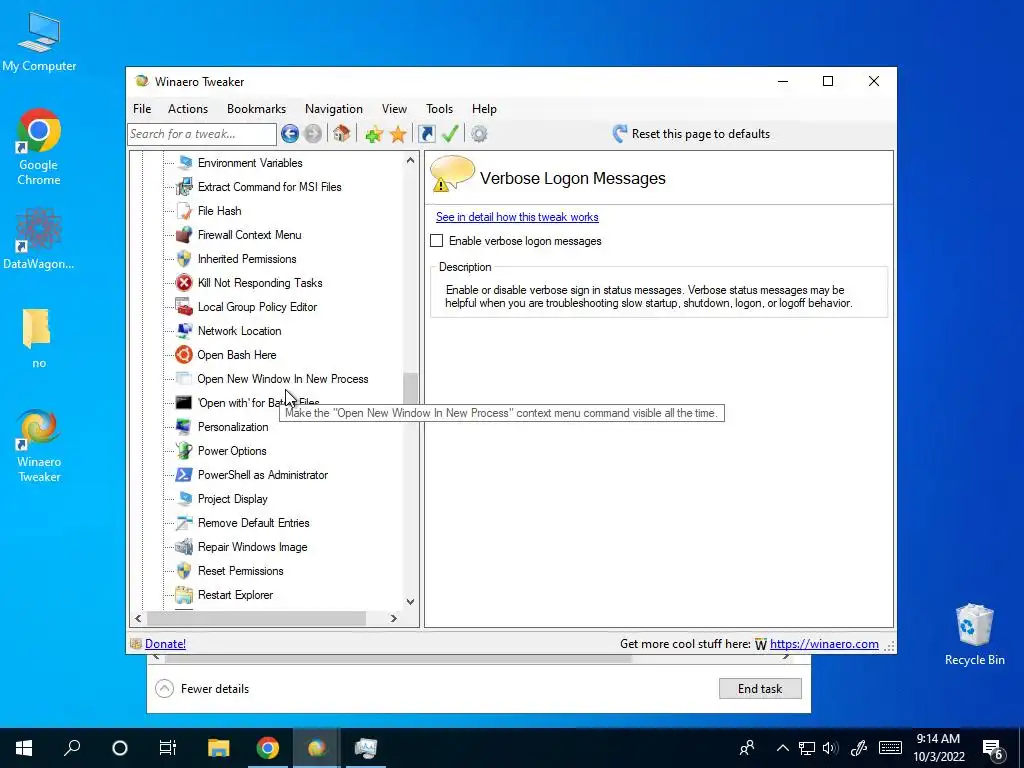Click the shortcut export icon in toolbar

(x=426, y=134)
